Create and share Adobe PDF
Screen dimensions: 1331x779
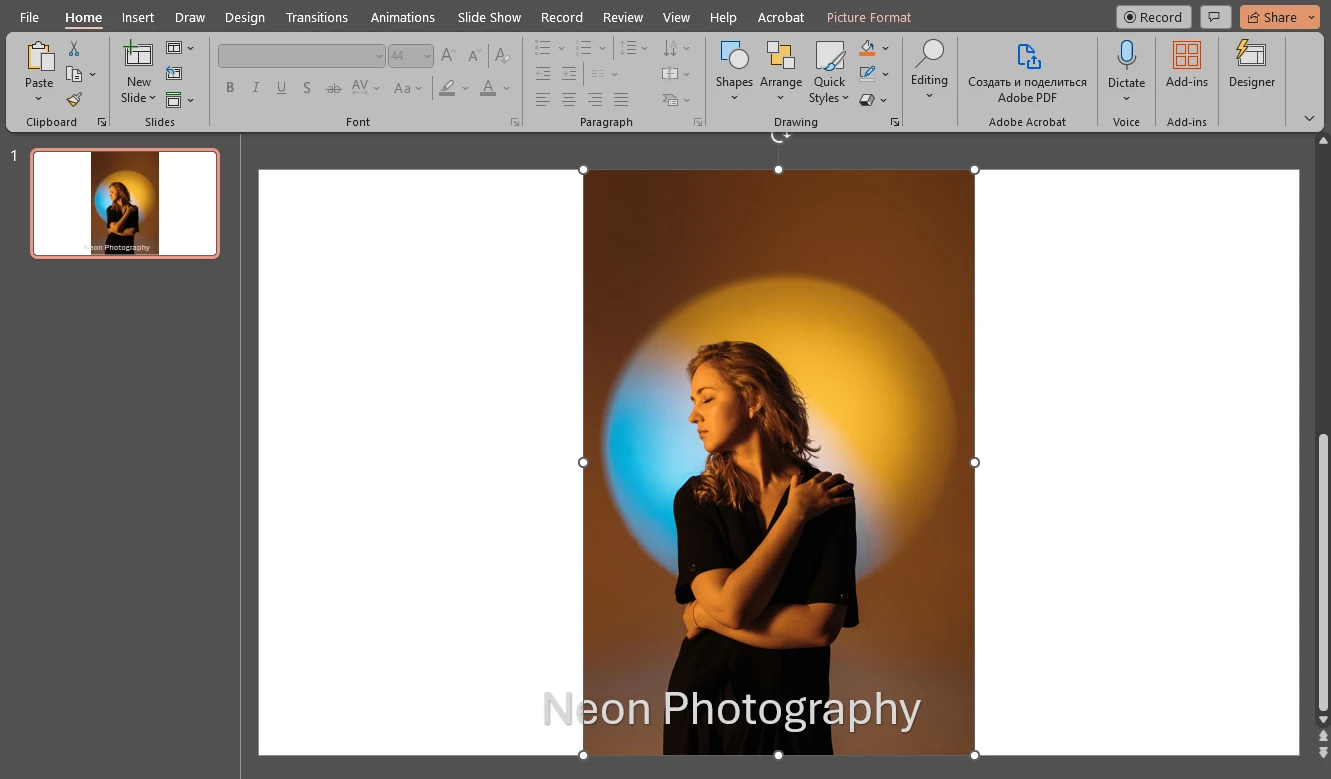1027,70
